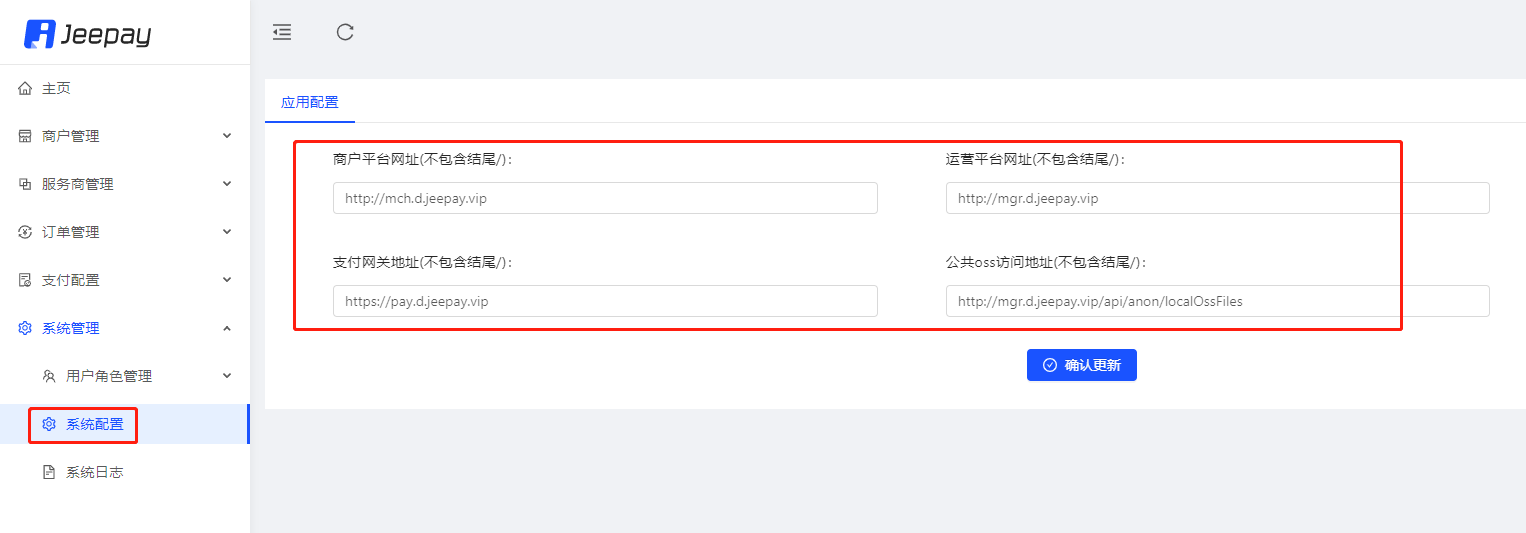Expand the 订单管理 chevron
This screenshot has height=533, width=1526.
(x=227, y=232)
